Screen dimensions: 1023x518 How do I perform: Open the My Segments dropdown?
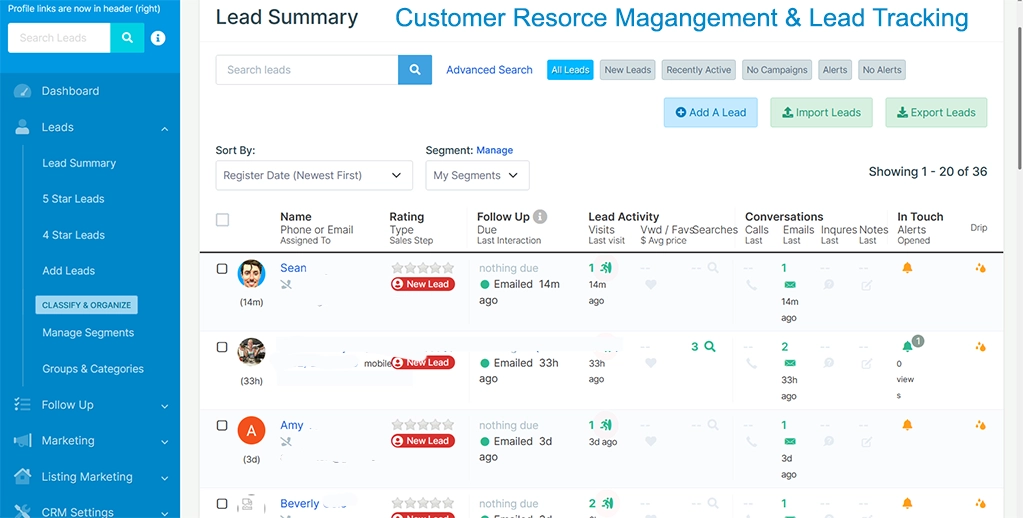coord(477,175)
